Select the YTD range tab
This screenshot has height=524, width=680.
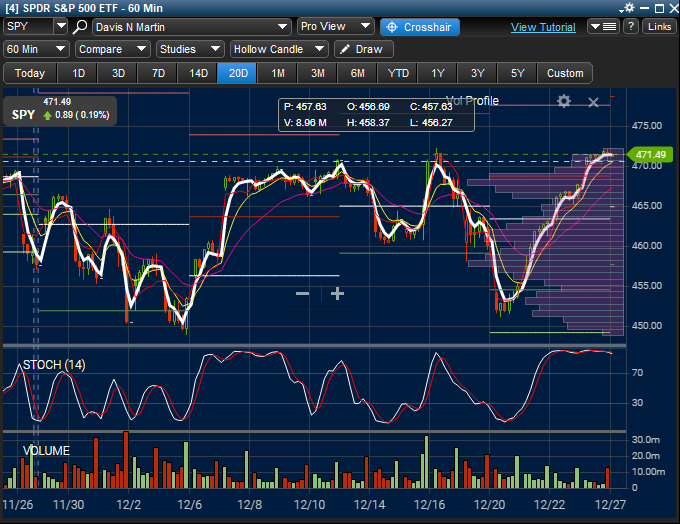(x=398, y=73)
